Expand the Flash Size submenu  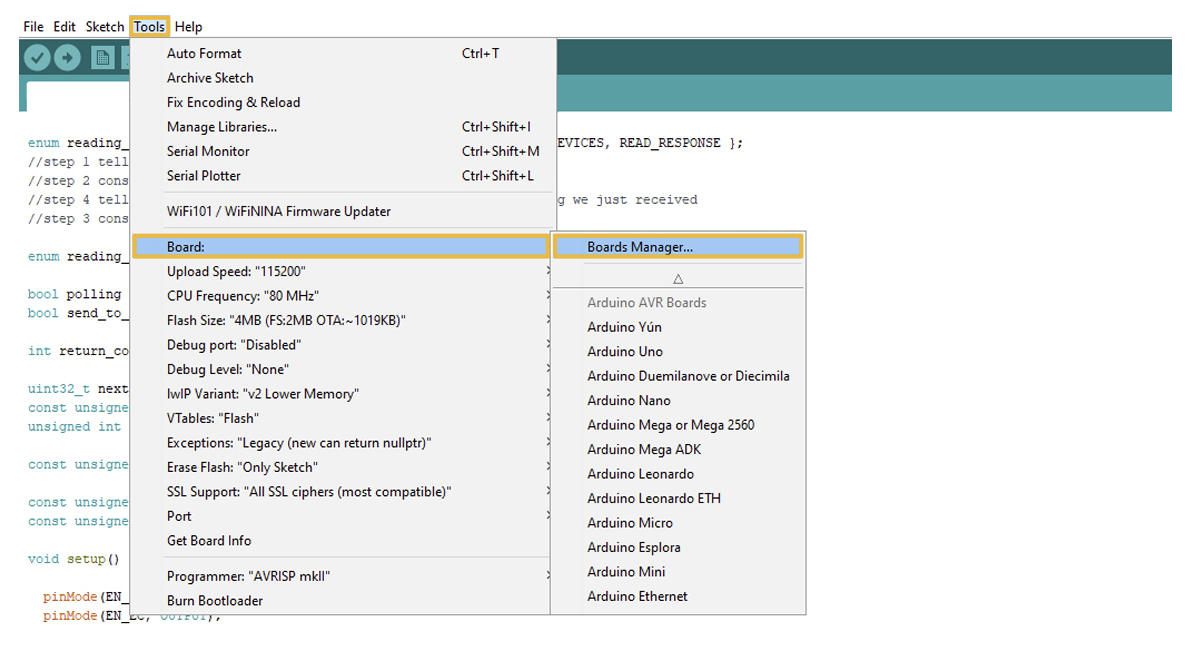click(x=343, y=321)
